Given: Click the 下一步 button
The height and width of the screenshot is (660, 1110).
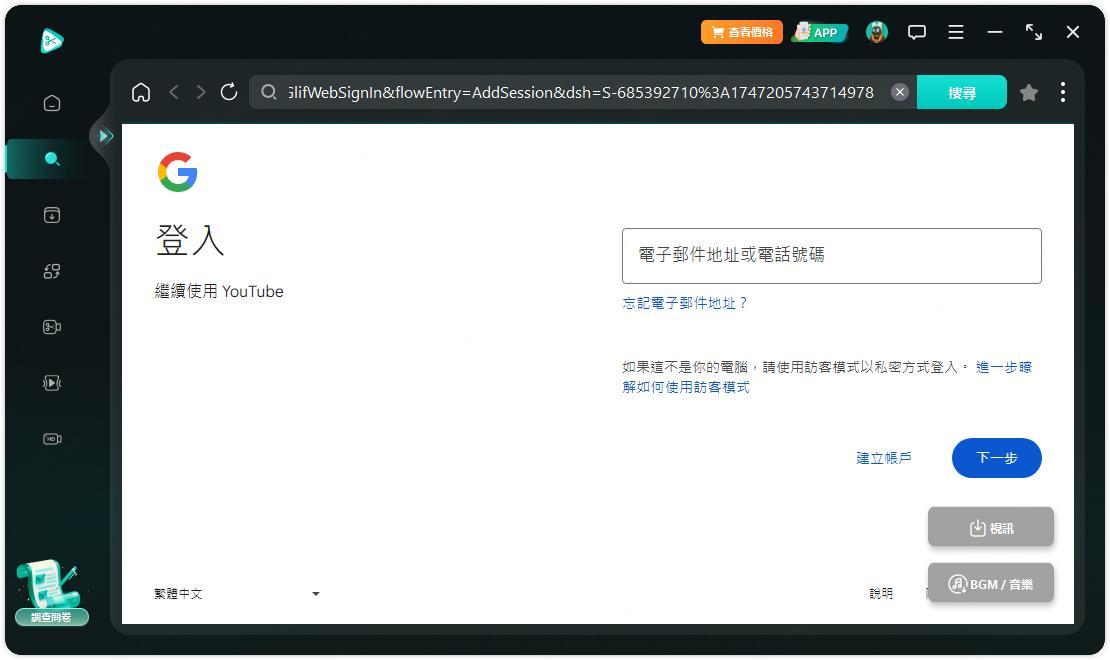Looking at the screenshot, I should point(996,458).
